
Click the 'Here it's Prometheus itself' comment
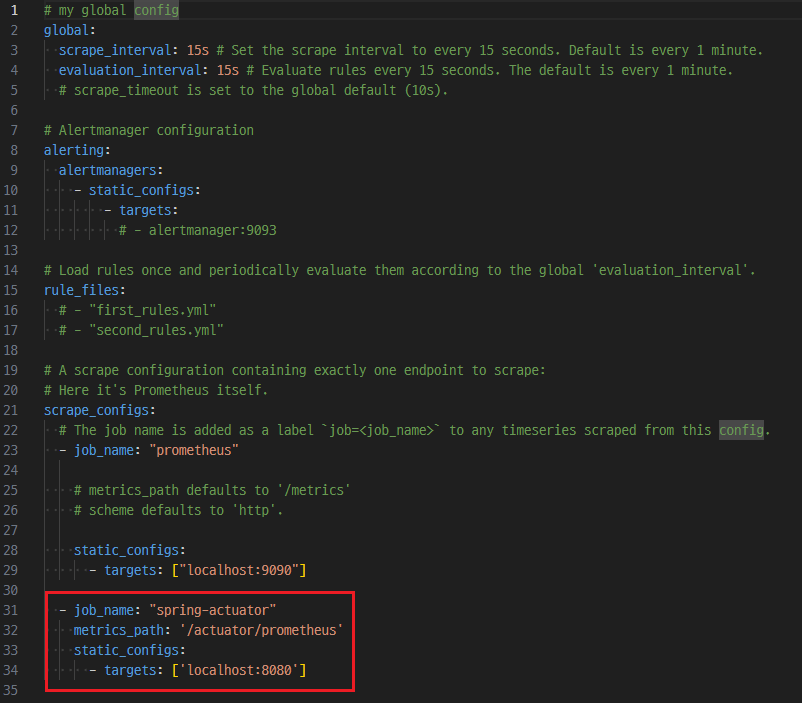click(x=156, y=390)
